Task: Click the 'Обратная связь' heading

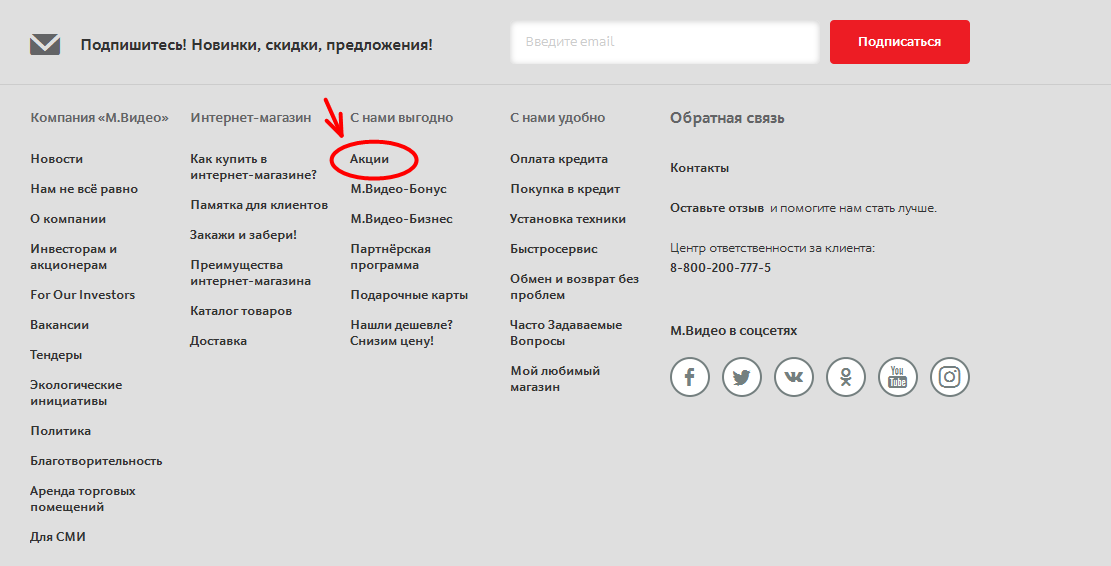Action: 727,118
